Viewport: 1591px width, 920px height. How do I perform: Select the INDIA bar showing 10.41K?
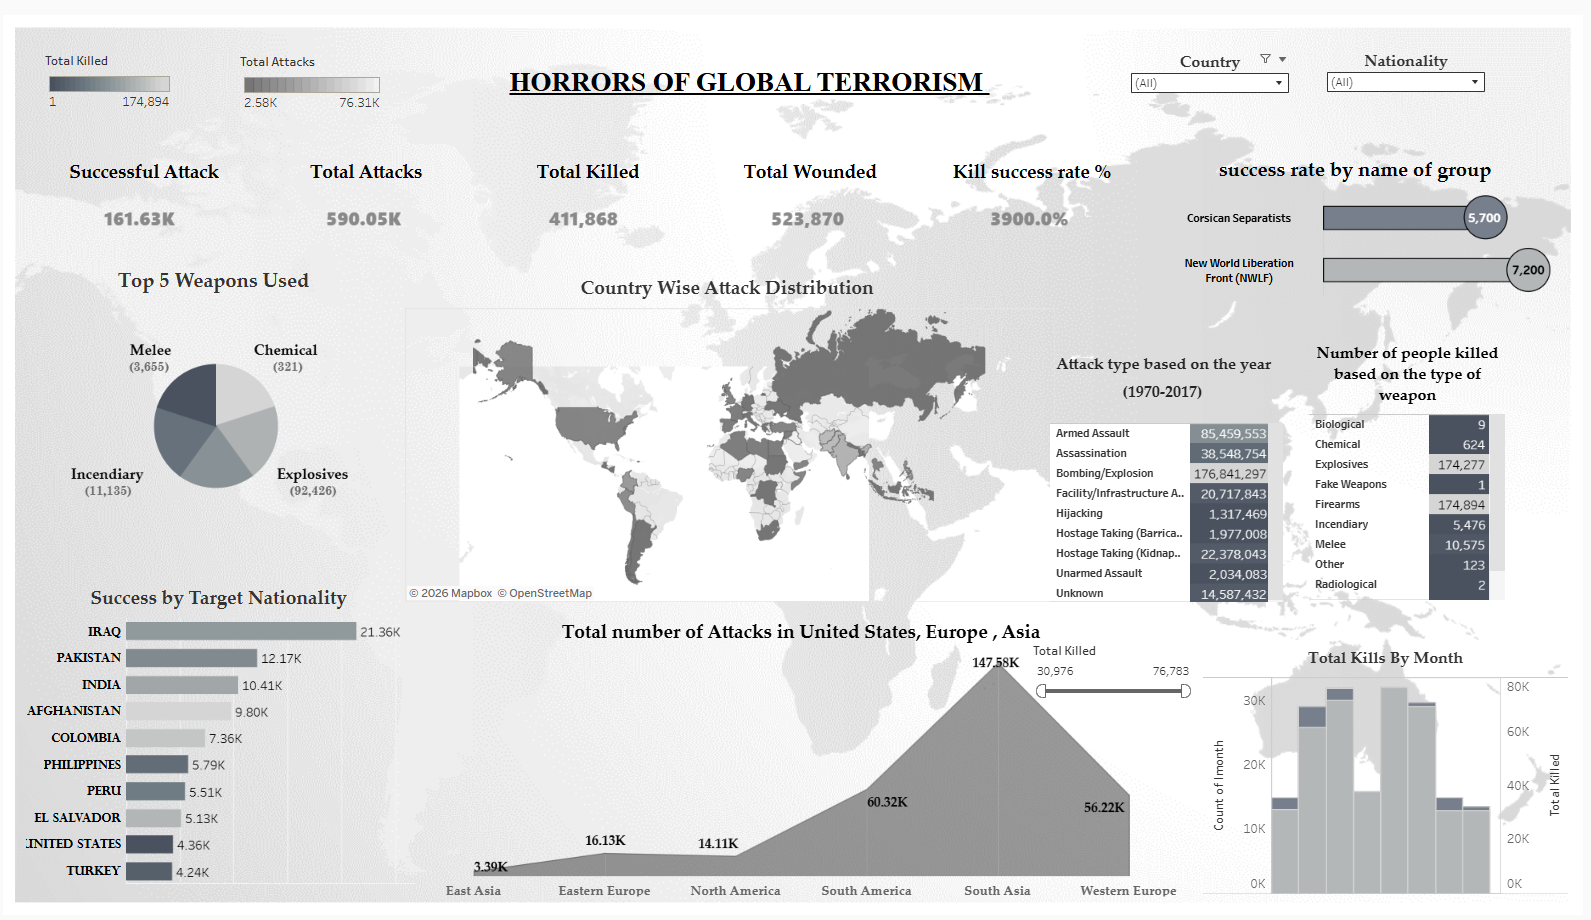pos(182,685)
